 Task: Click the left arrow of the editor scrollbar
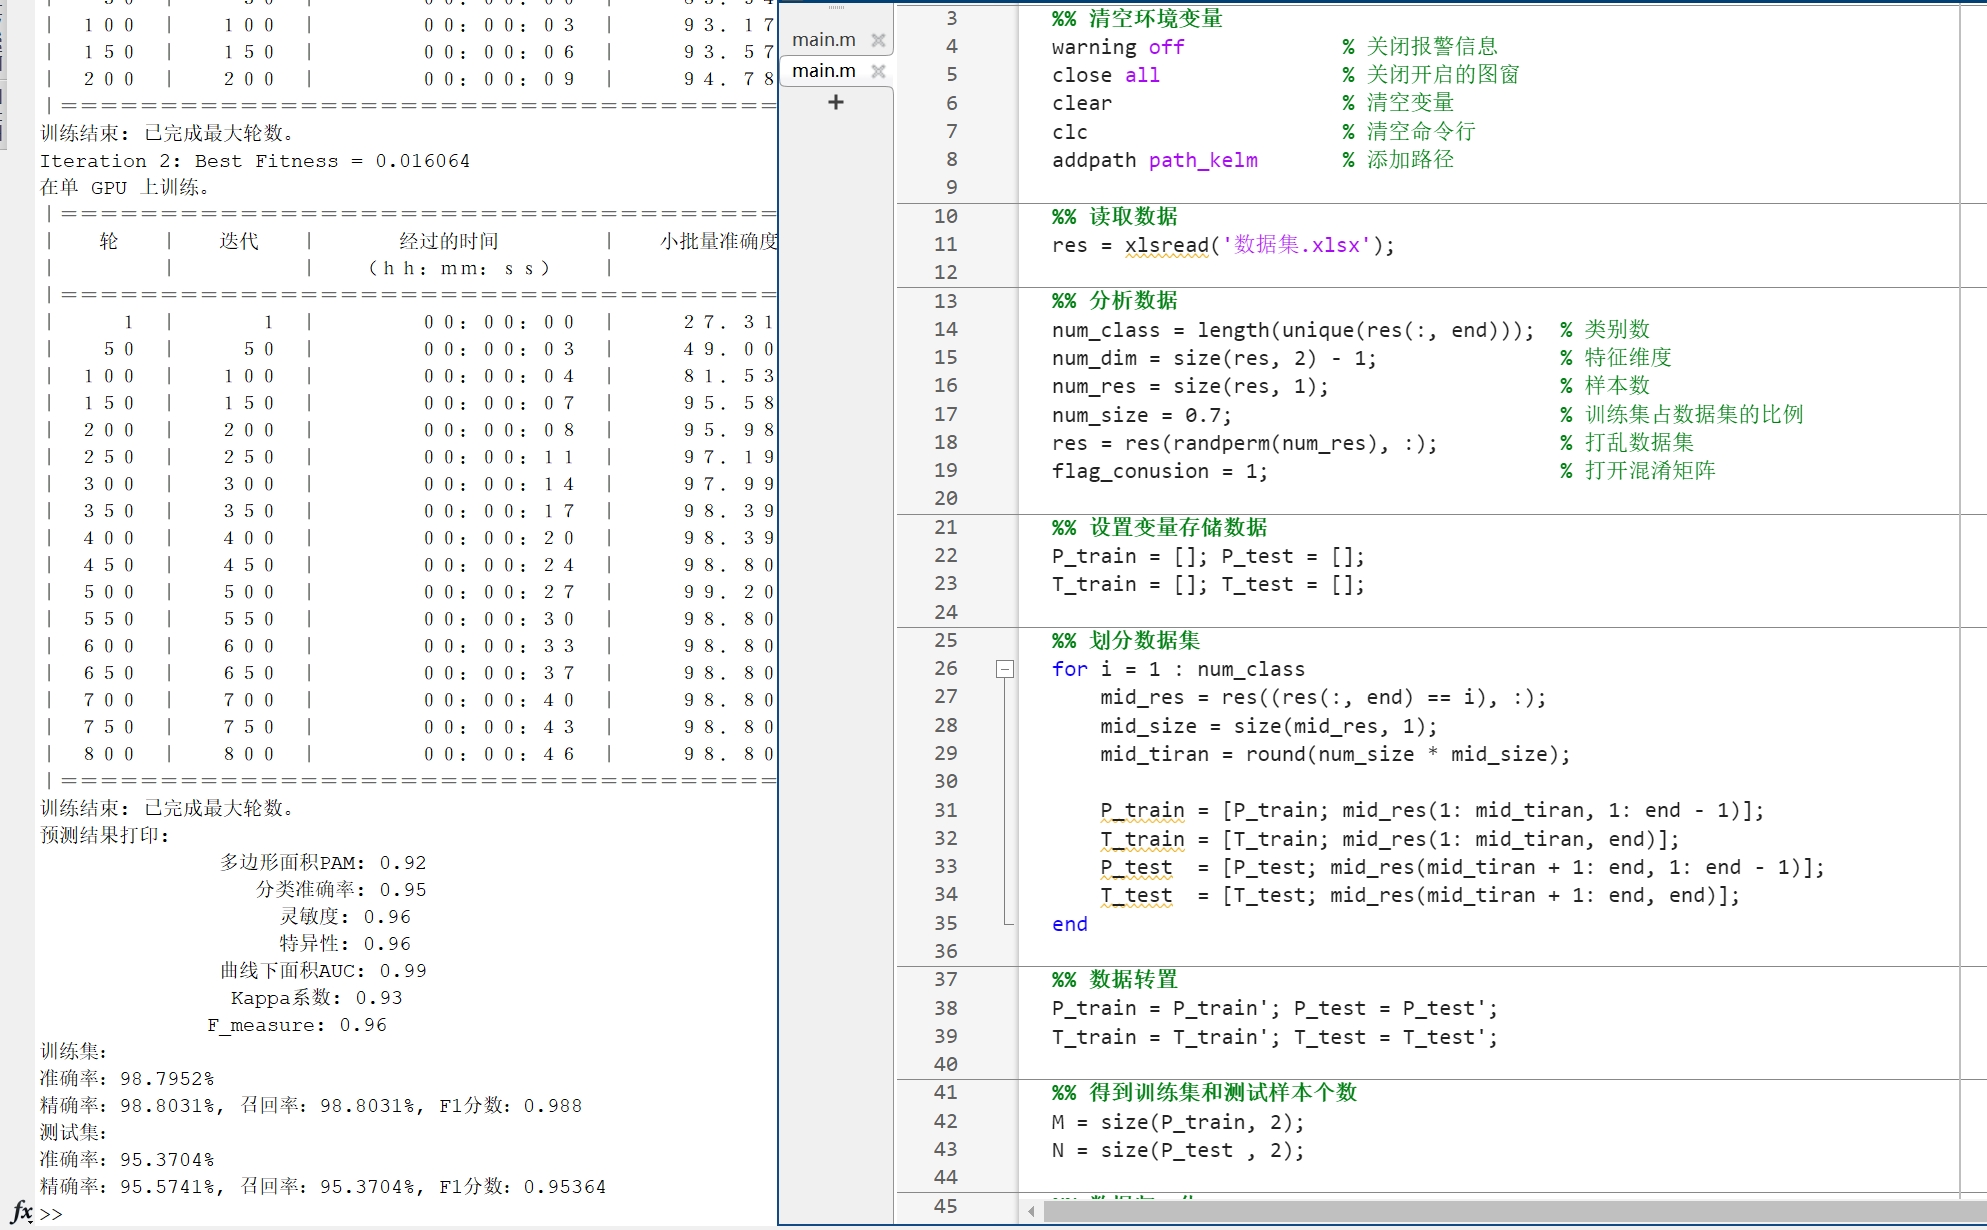(1030, 1210)
